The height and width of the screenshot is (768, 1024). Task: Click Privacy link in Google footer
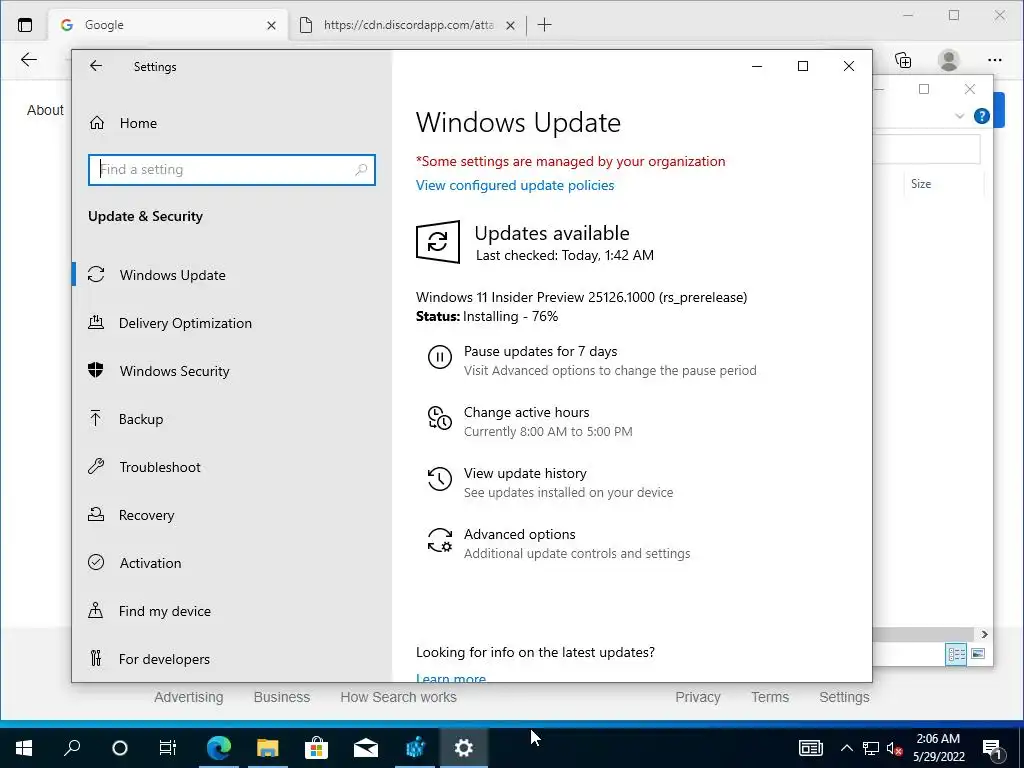click(x=697, y=697)
